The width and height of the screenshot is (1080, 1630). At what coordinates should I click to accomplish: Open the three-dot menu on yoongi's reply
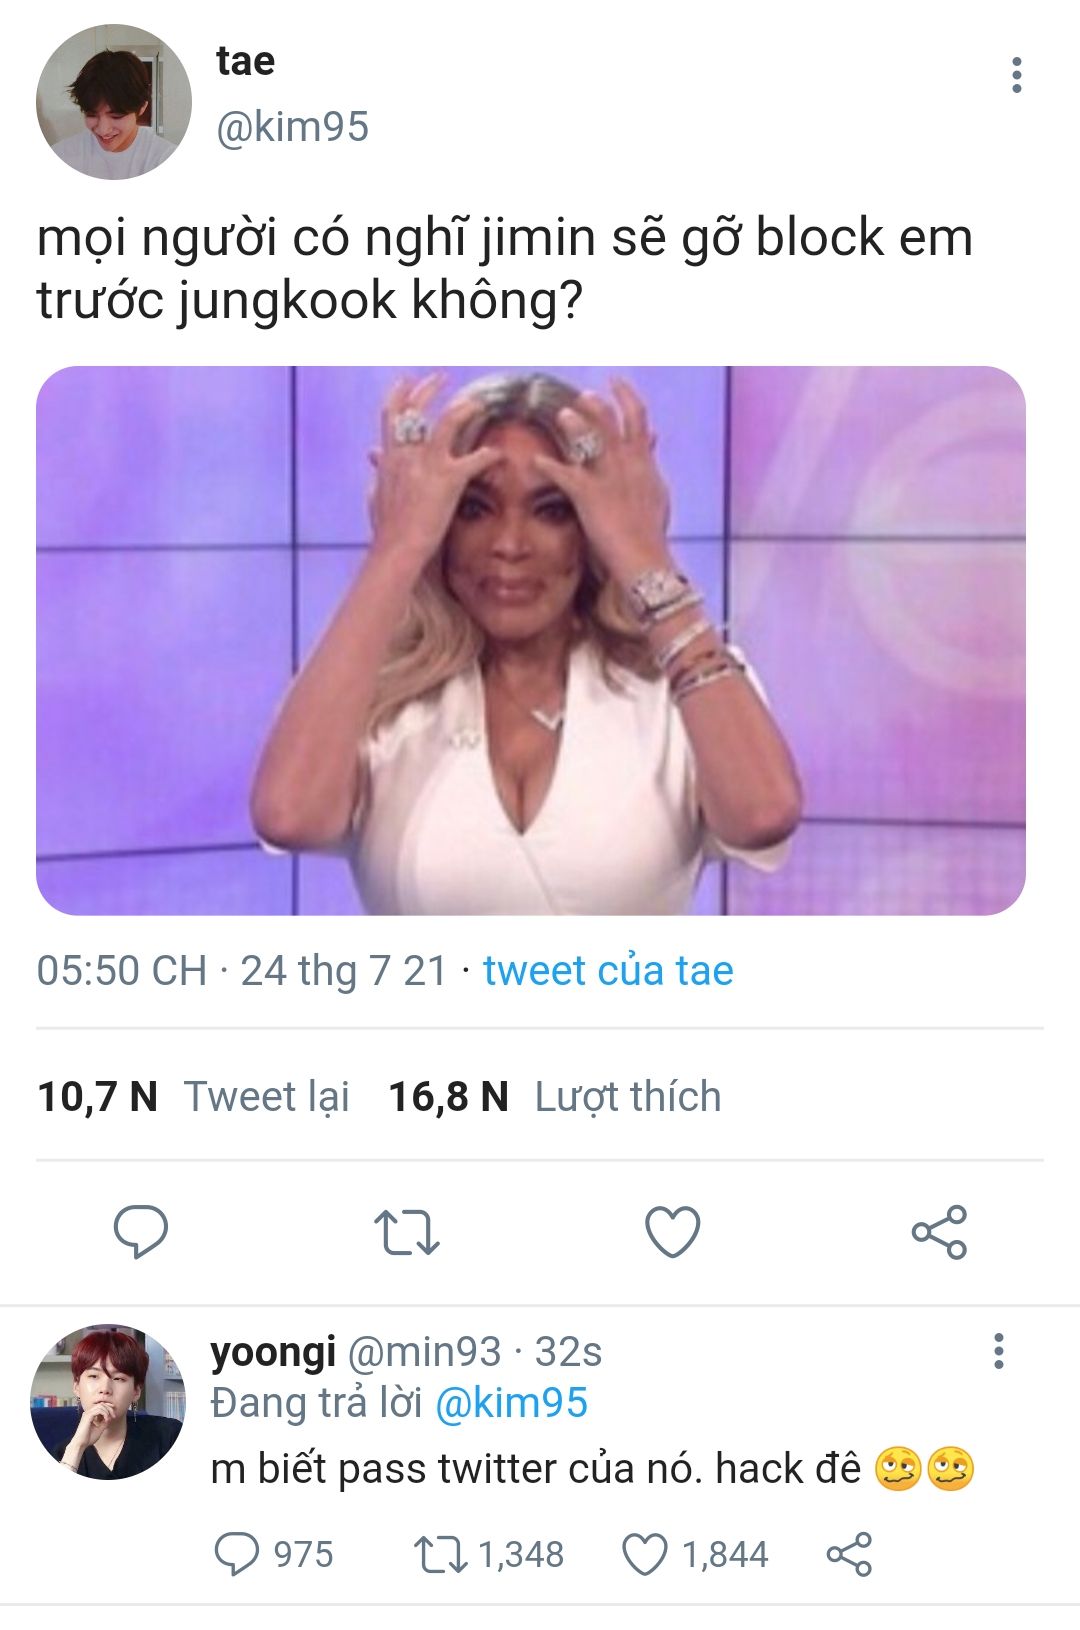coord(998,1351)
